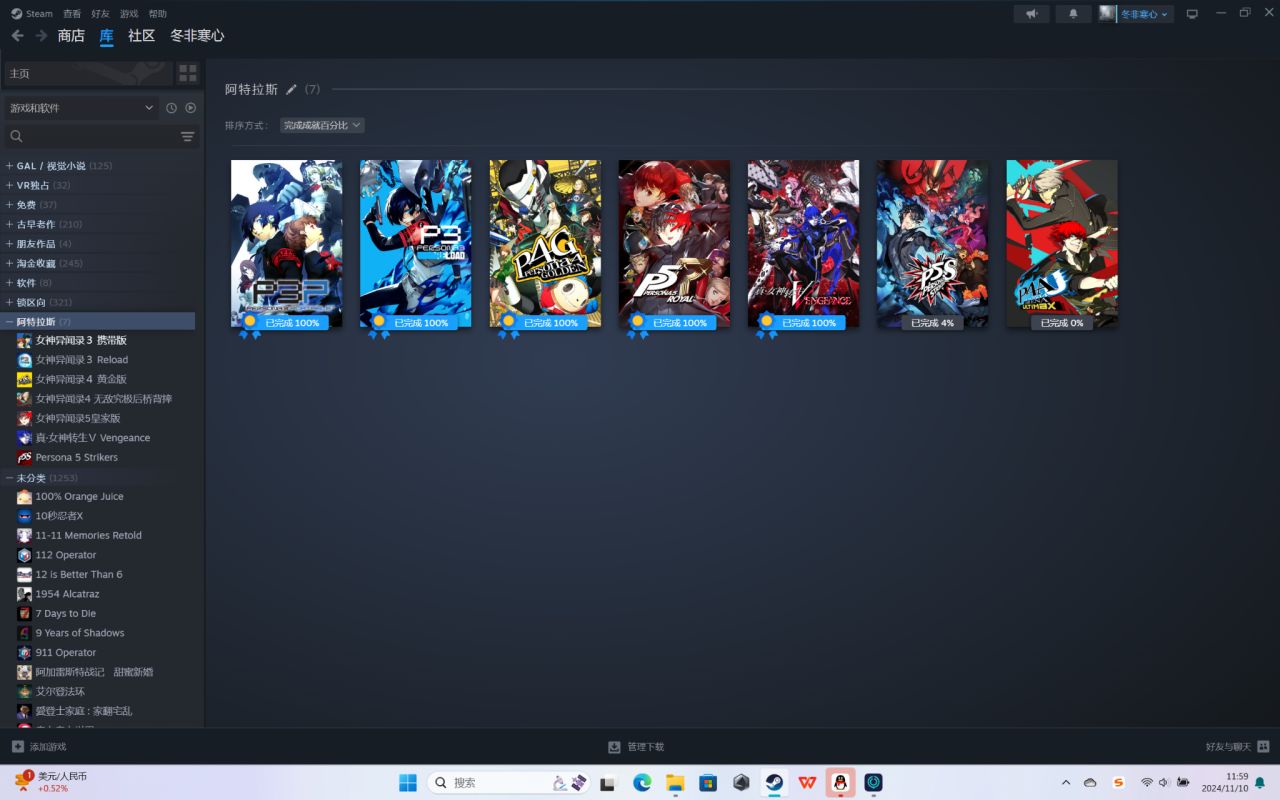
Task: Open the 真·女神转生V Vengeance cover
Action: (x=803, y=243)
